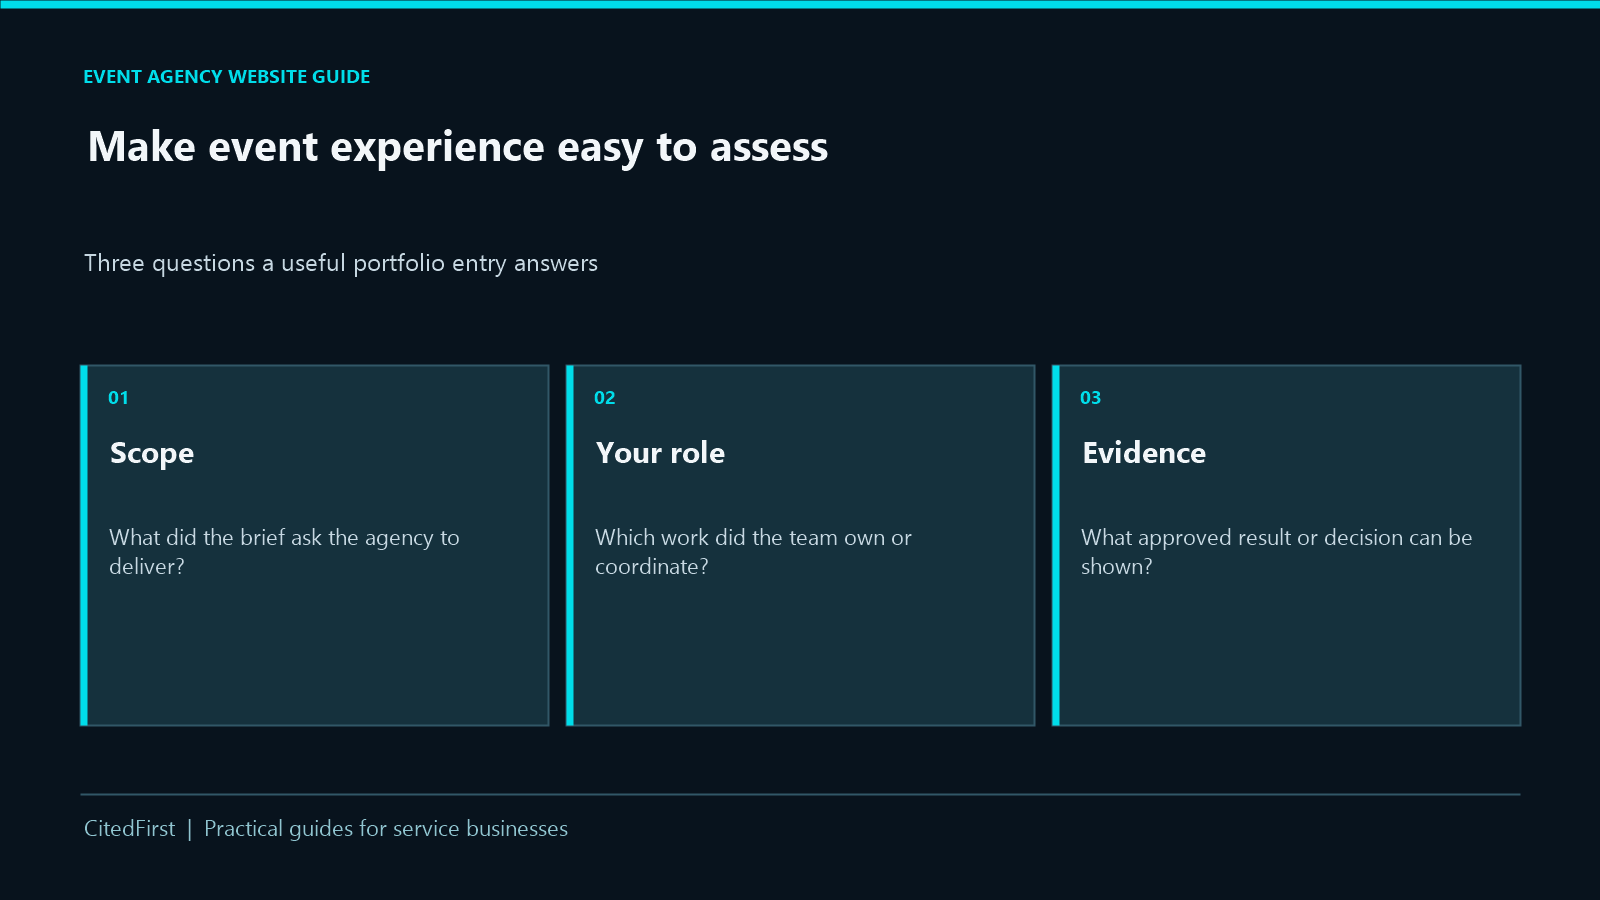
Task: Click the 'EVENT AGENCY WEBSITE GUIDE' label
Action: pos(227,77)
